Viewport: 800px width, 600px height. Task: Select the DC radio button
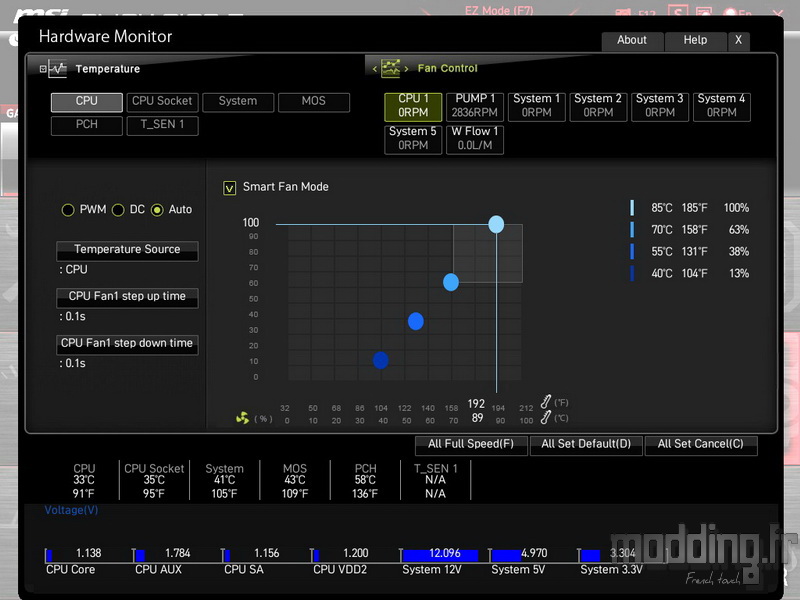point(118,210)
